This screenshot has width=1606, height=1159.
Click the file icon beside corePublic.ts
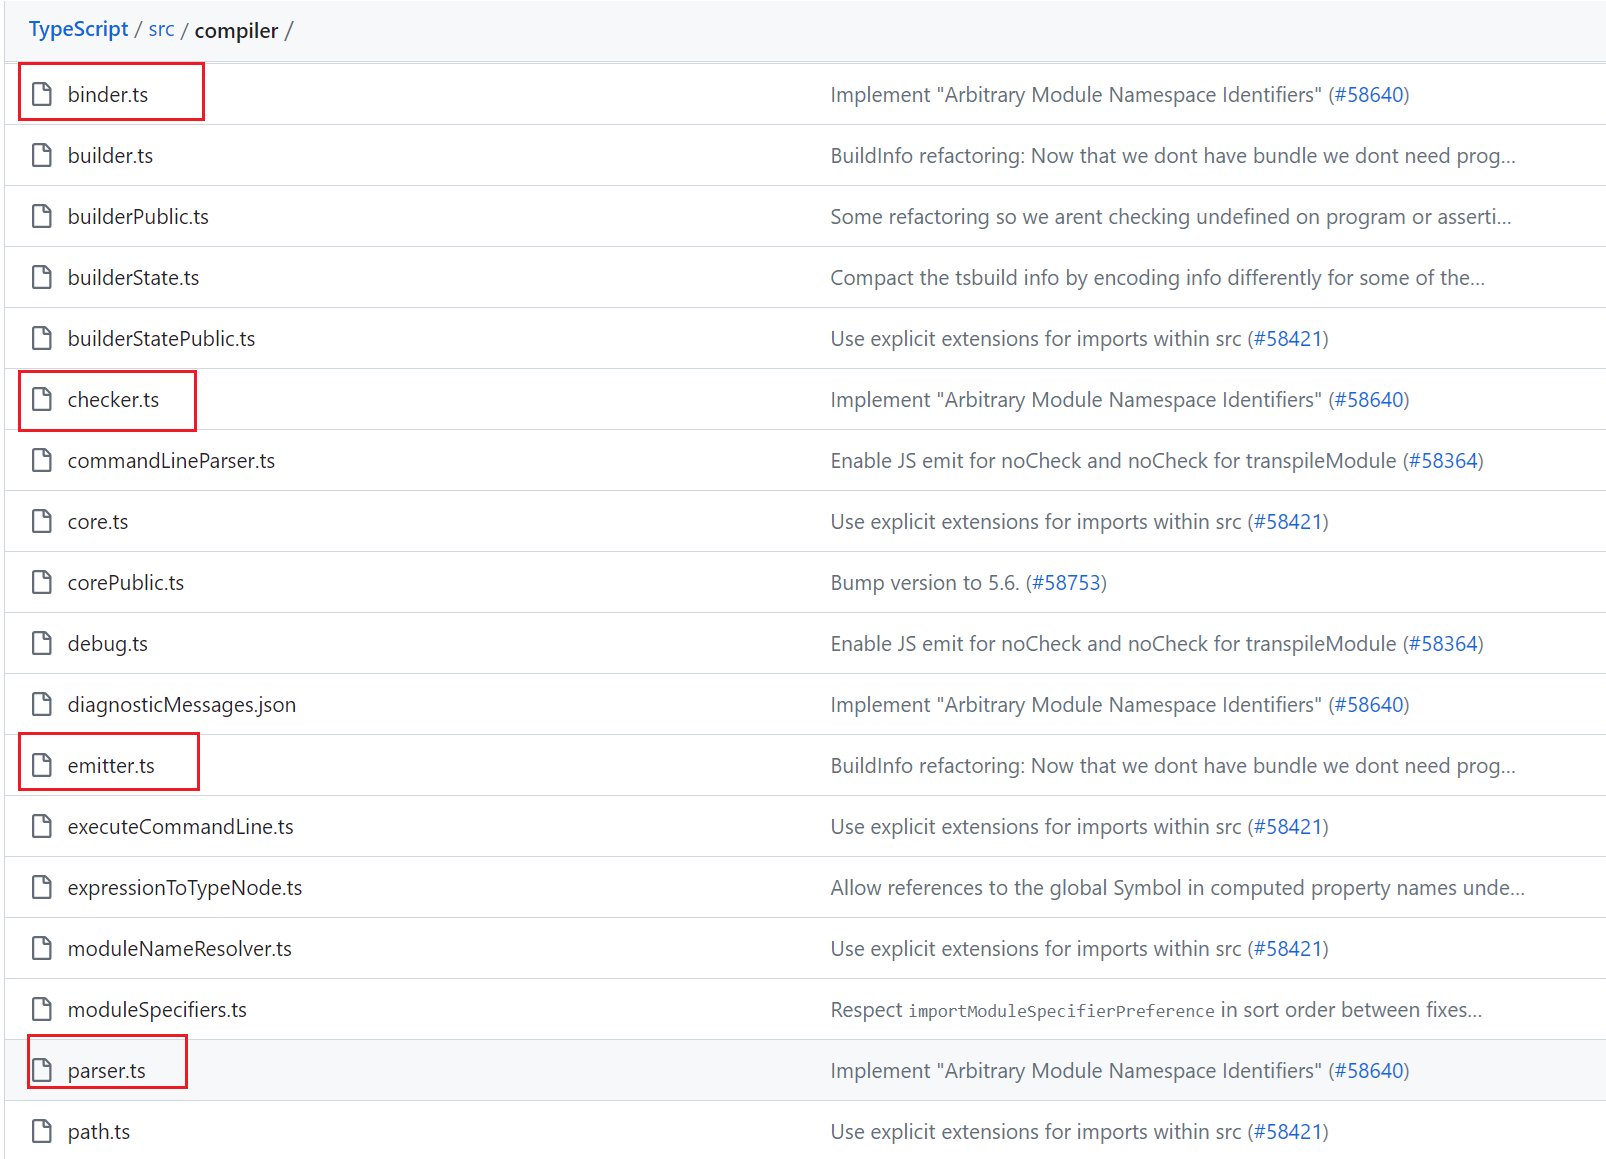(41, 582)
